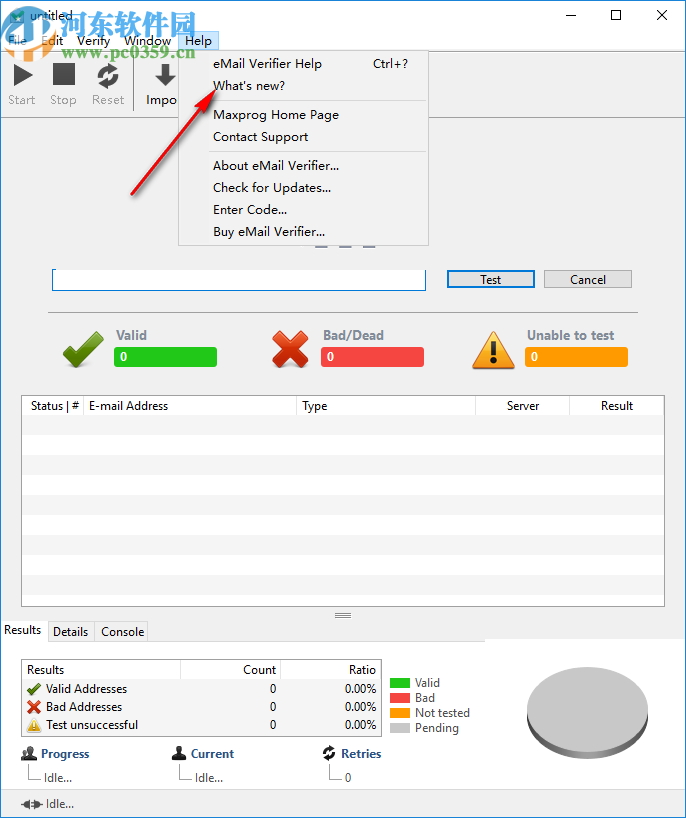Click the orange Unable to test count bar
The height and width of the screenshot is (818, 686).
click(x=576, y=357)
